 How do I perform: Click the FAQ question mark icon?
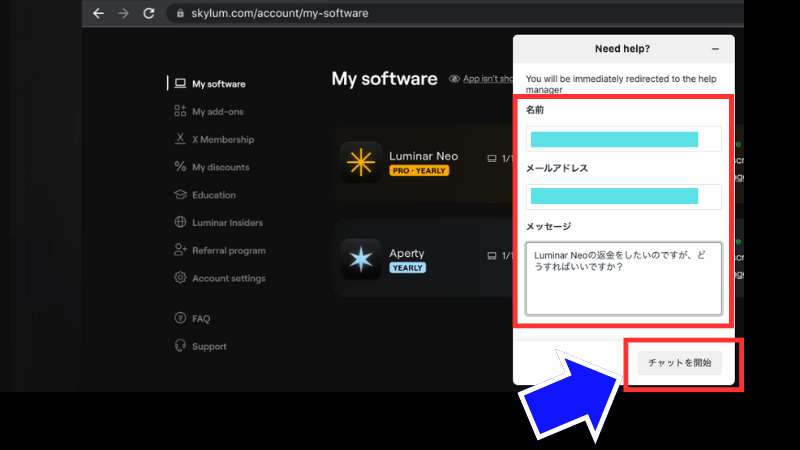[180, 318]
